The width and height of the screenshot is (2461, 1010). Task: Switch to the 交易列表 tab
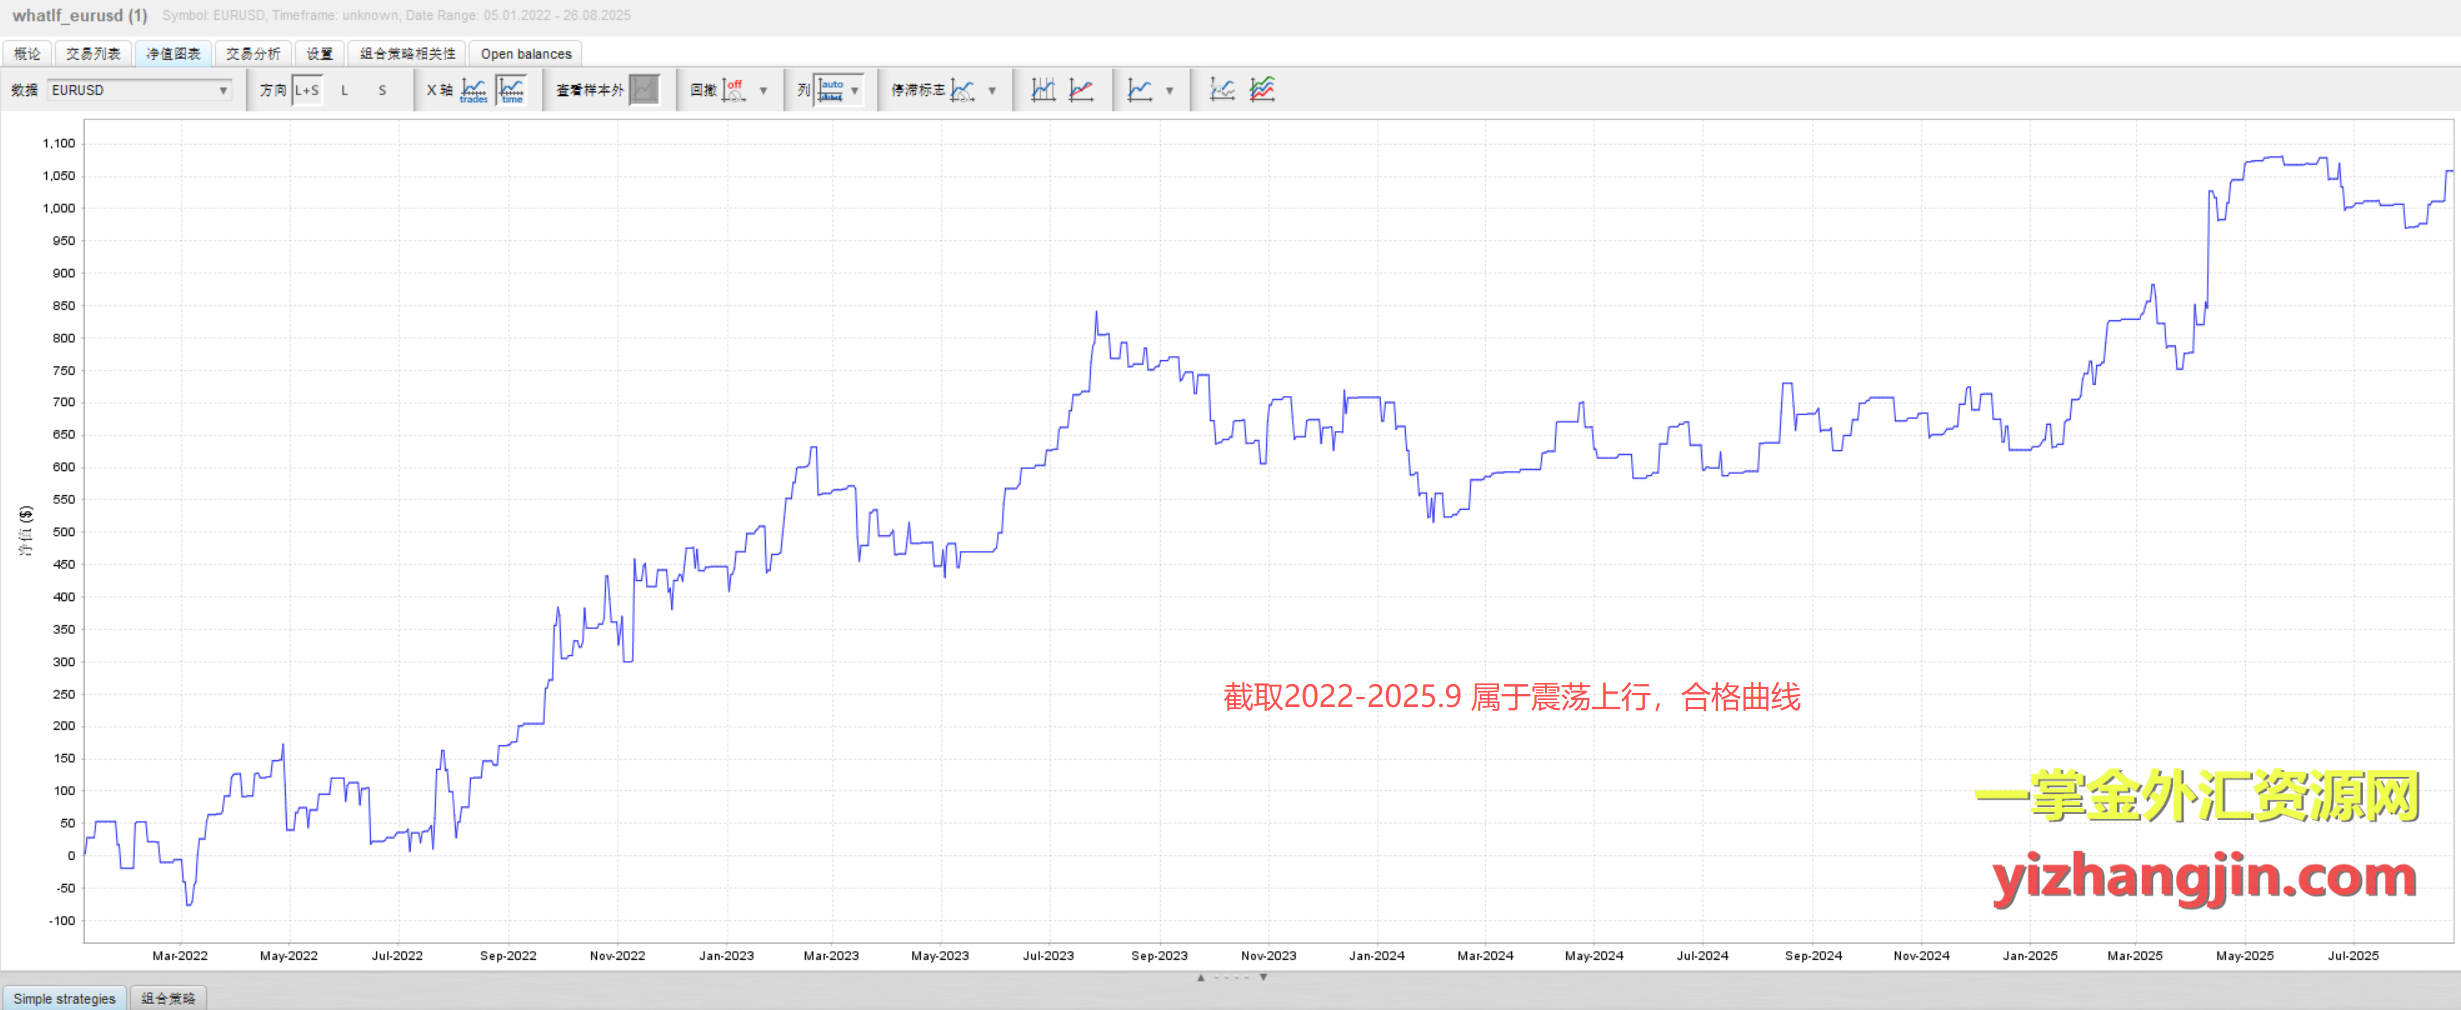coord(93,54)
